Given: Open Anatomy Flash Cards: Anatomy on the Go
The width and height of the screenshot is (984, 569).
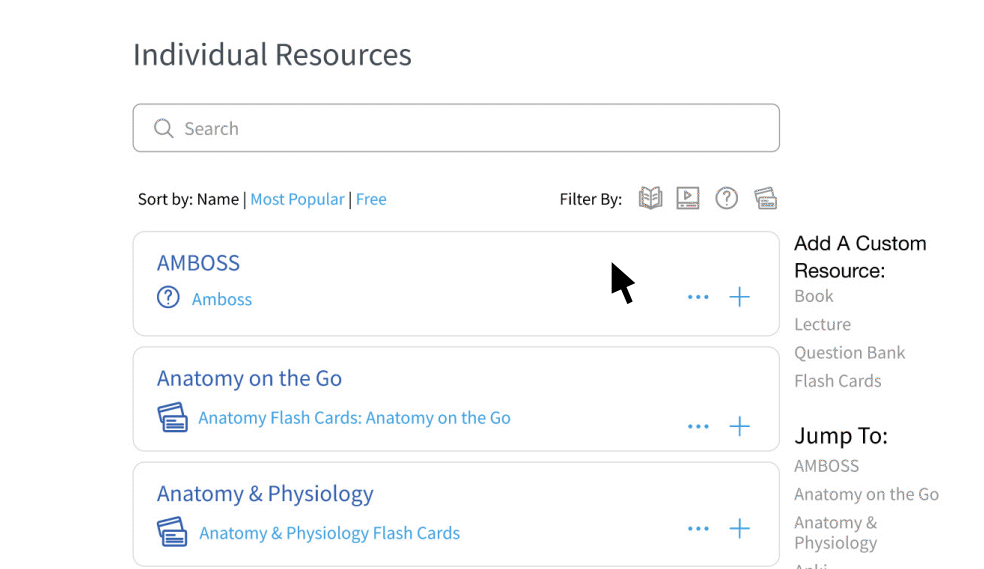Looking at the screenshot, I should [x=354, y=418].
